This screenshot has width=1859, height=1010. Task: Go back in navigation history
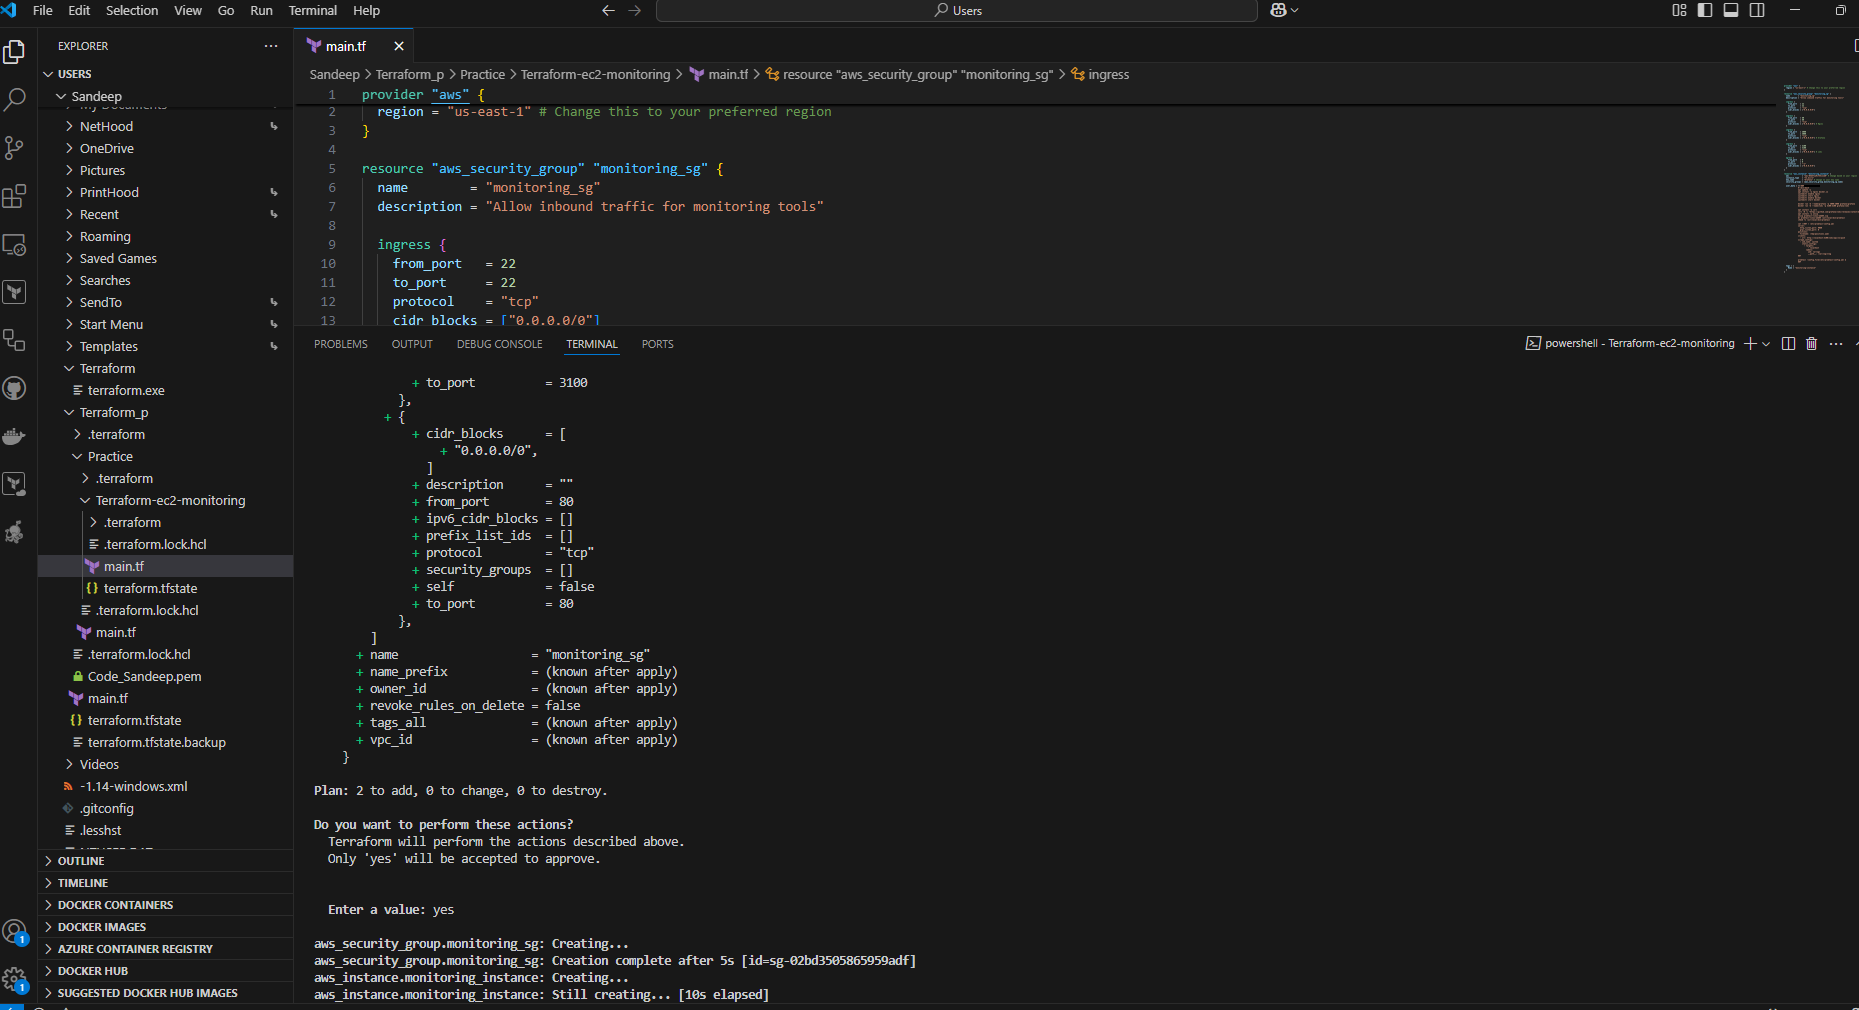pos(608,10)
